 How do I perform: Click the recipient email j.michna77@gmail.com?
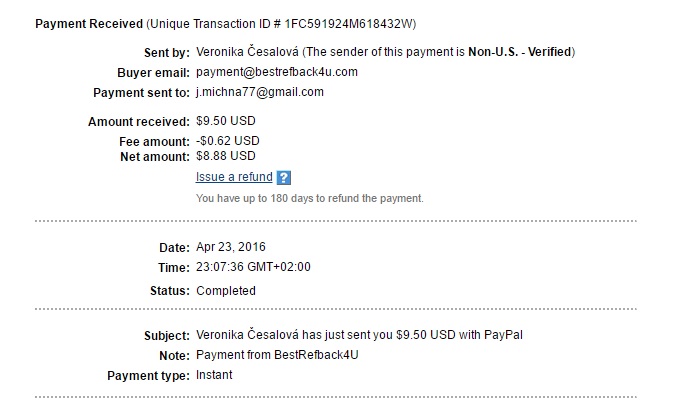click(x=260, y=92)
